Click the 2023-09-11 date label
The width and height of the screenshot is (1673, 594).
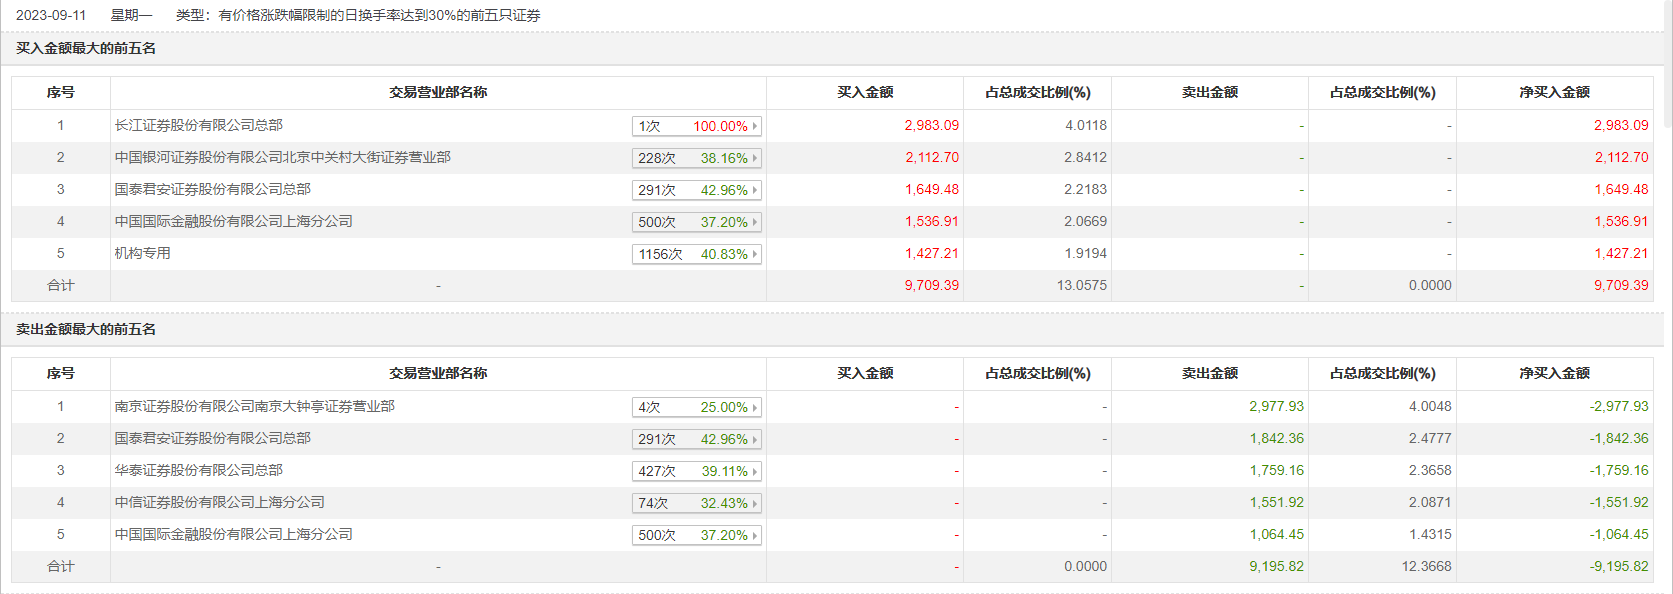51,15
